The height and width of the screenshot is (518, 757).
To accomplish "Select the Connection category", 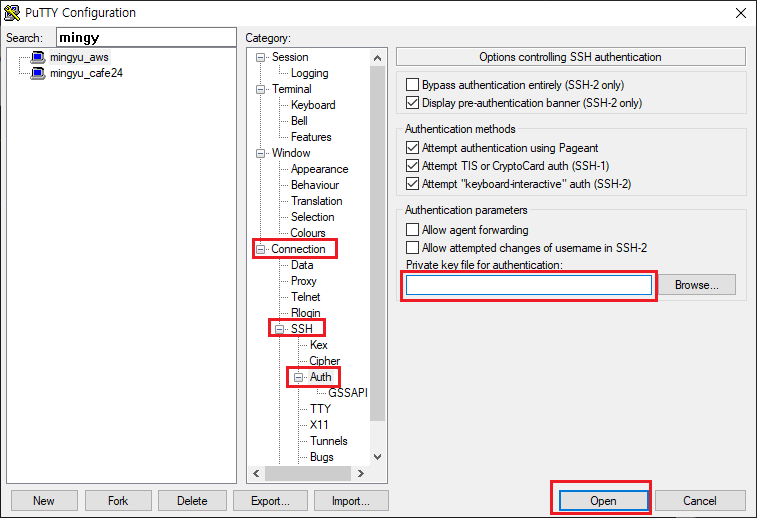I will (298, 249).
